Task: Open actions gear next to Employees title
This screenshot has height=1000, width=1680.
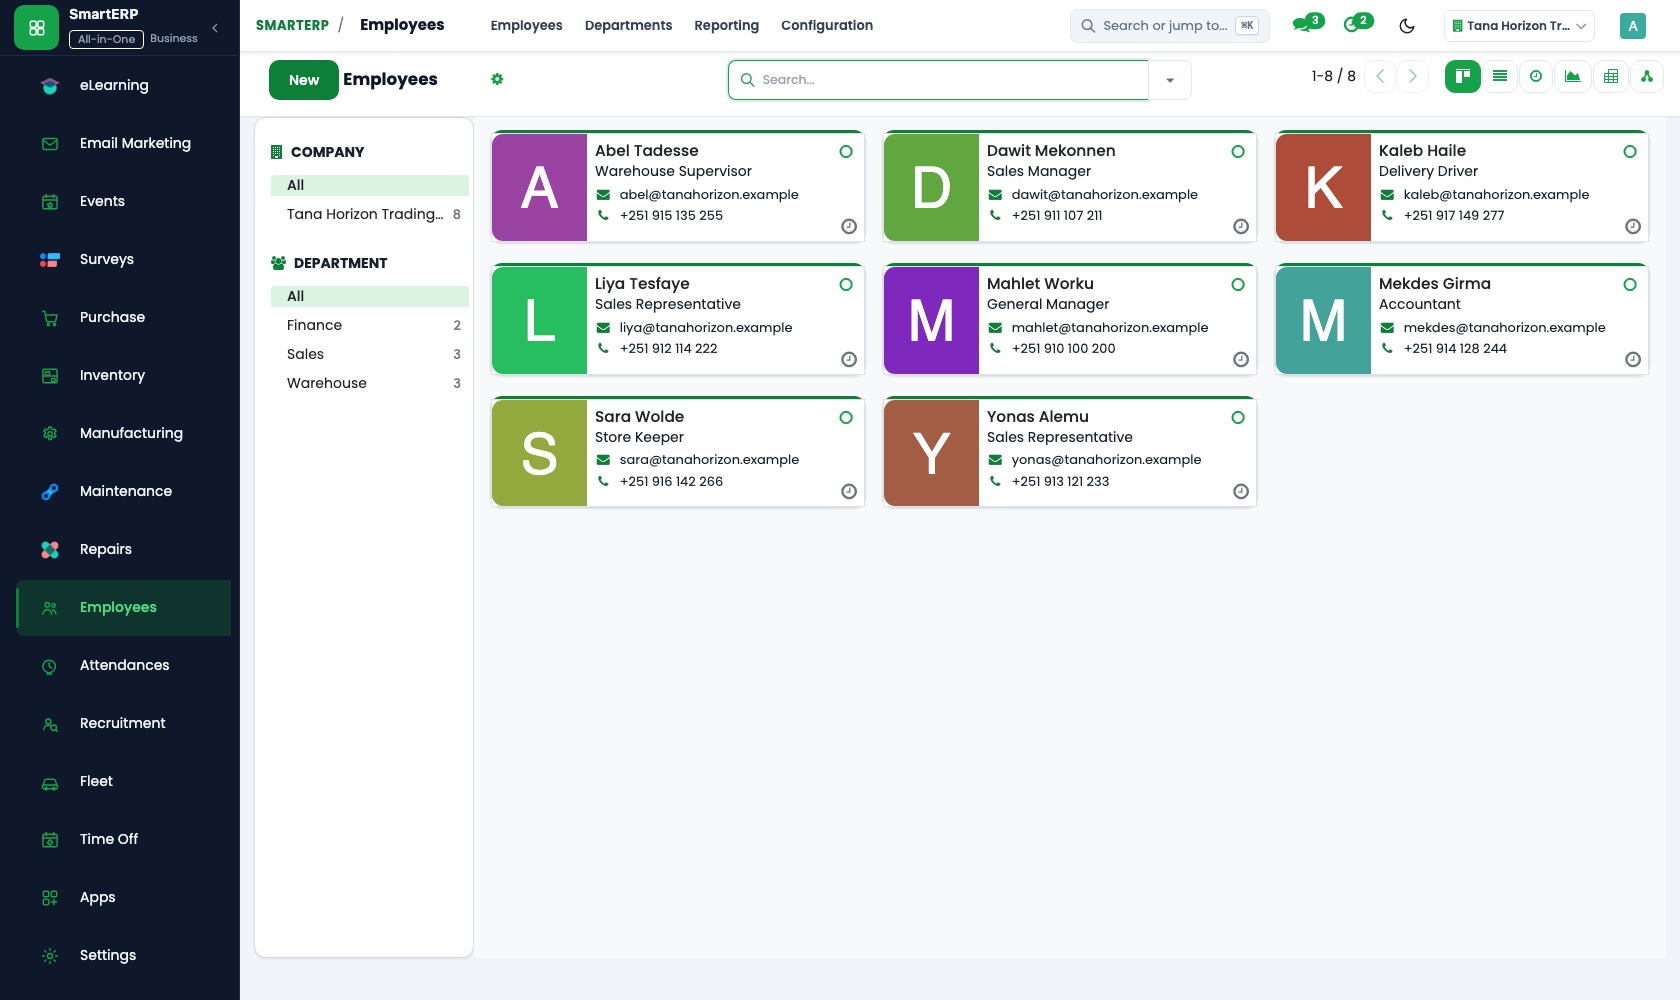Action: (x=497, y=79)
